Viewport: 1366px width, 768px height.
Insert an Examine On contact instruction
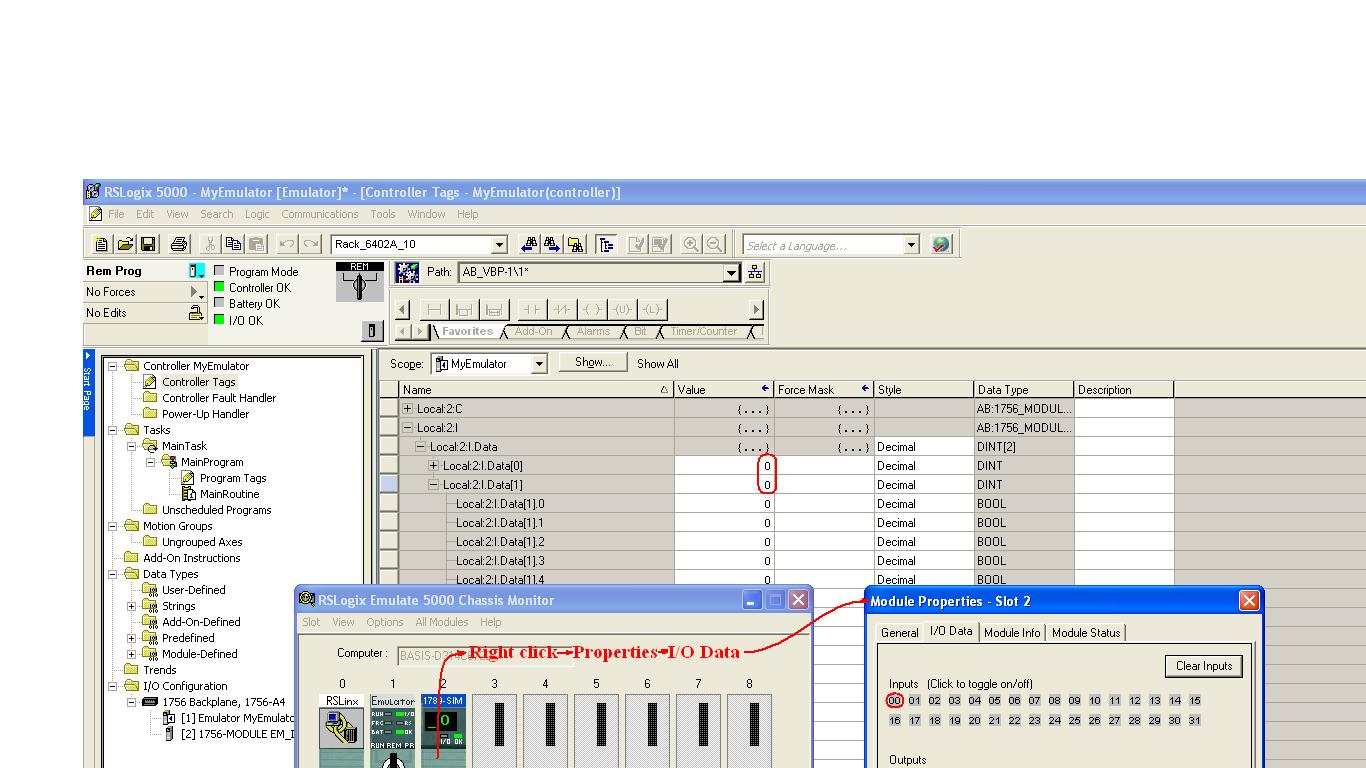click(532, 310)
